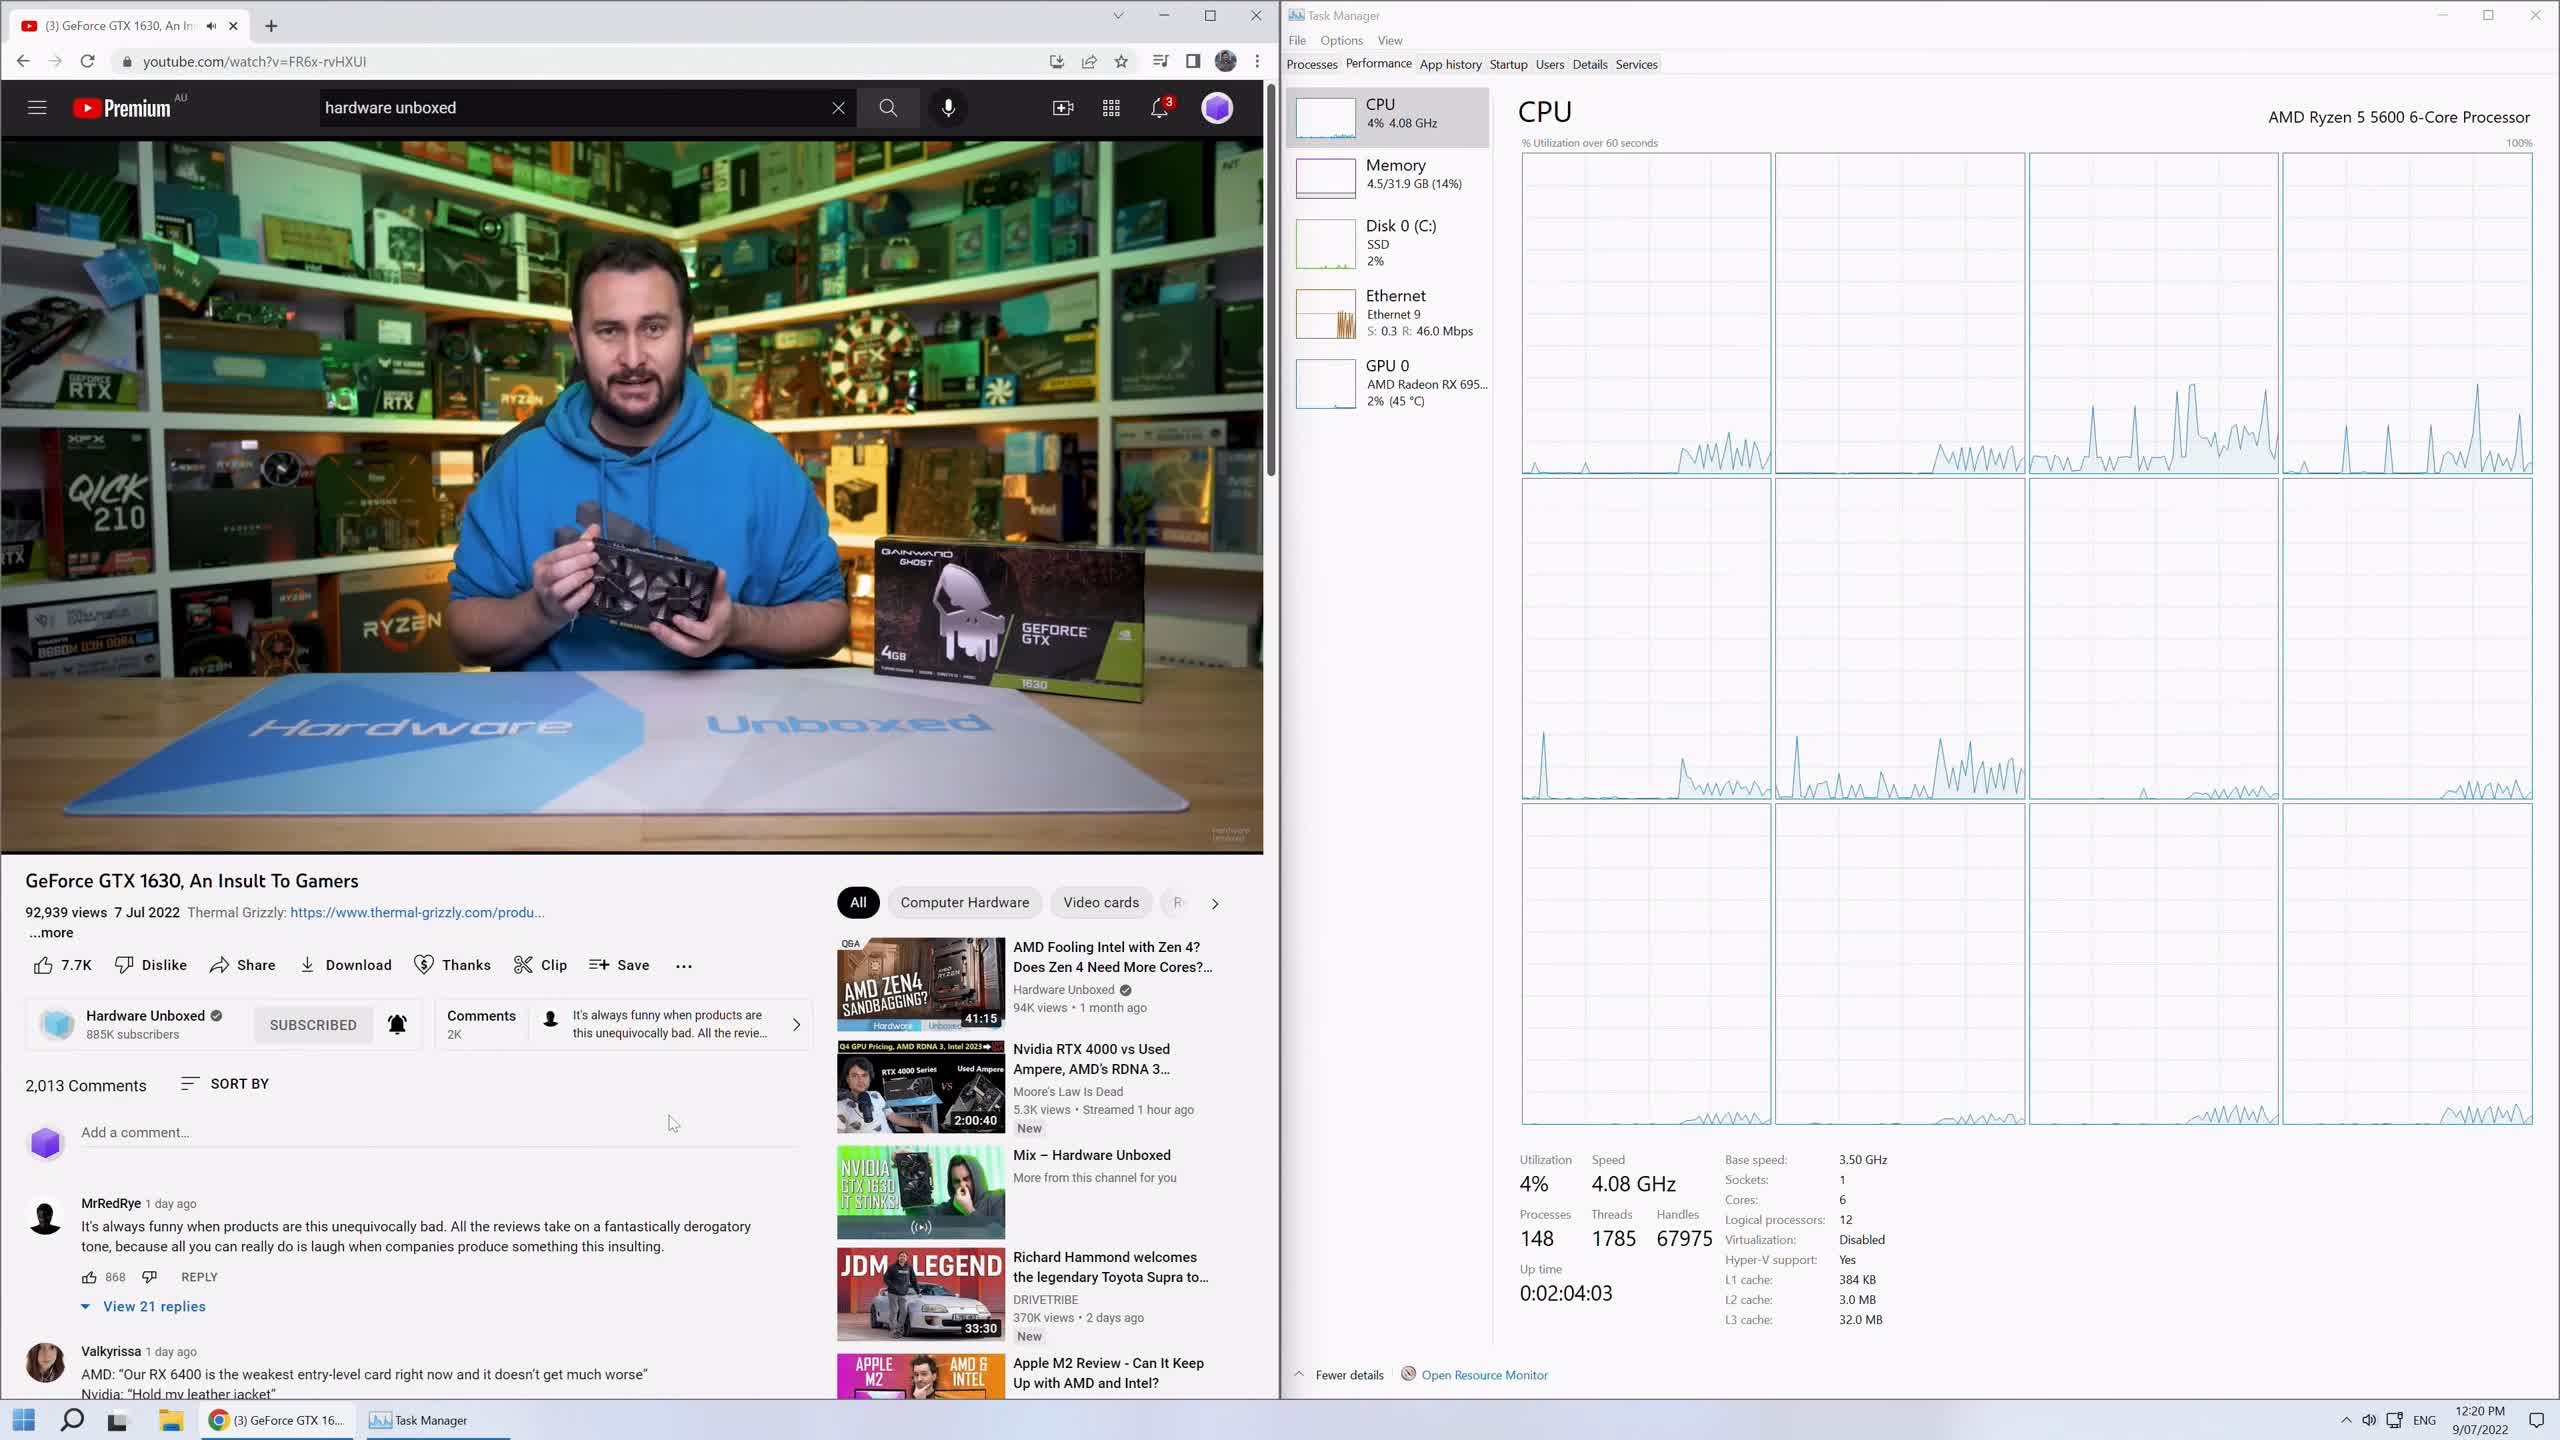
Task: Reload the Chrome page
Action: coord(87,61)
